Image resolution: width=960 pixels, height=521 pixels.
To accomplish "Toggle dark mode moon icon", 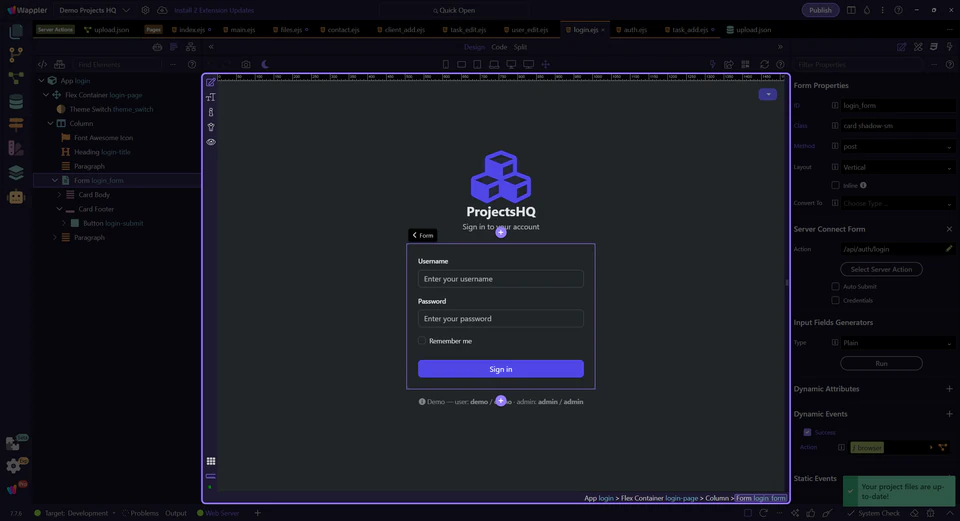I will 265,64.
